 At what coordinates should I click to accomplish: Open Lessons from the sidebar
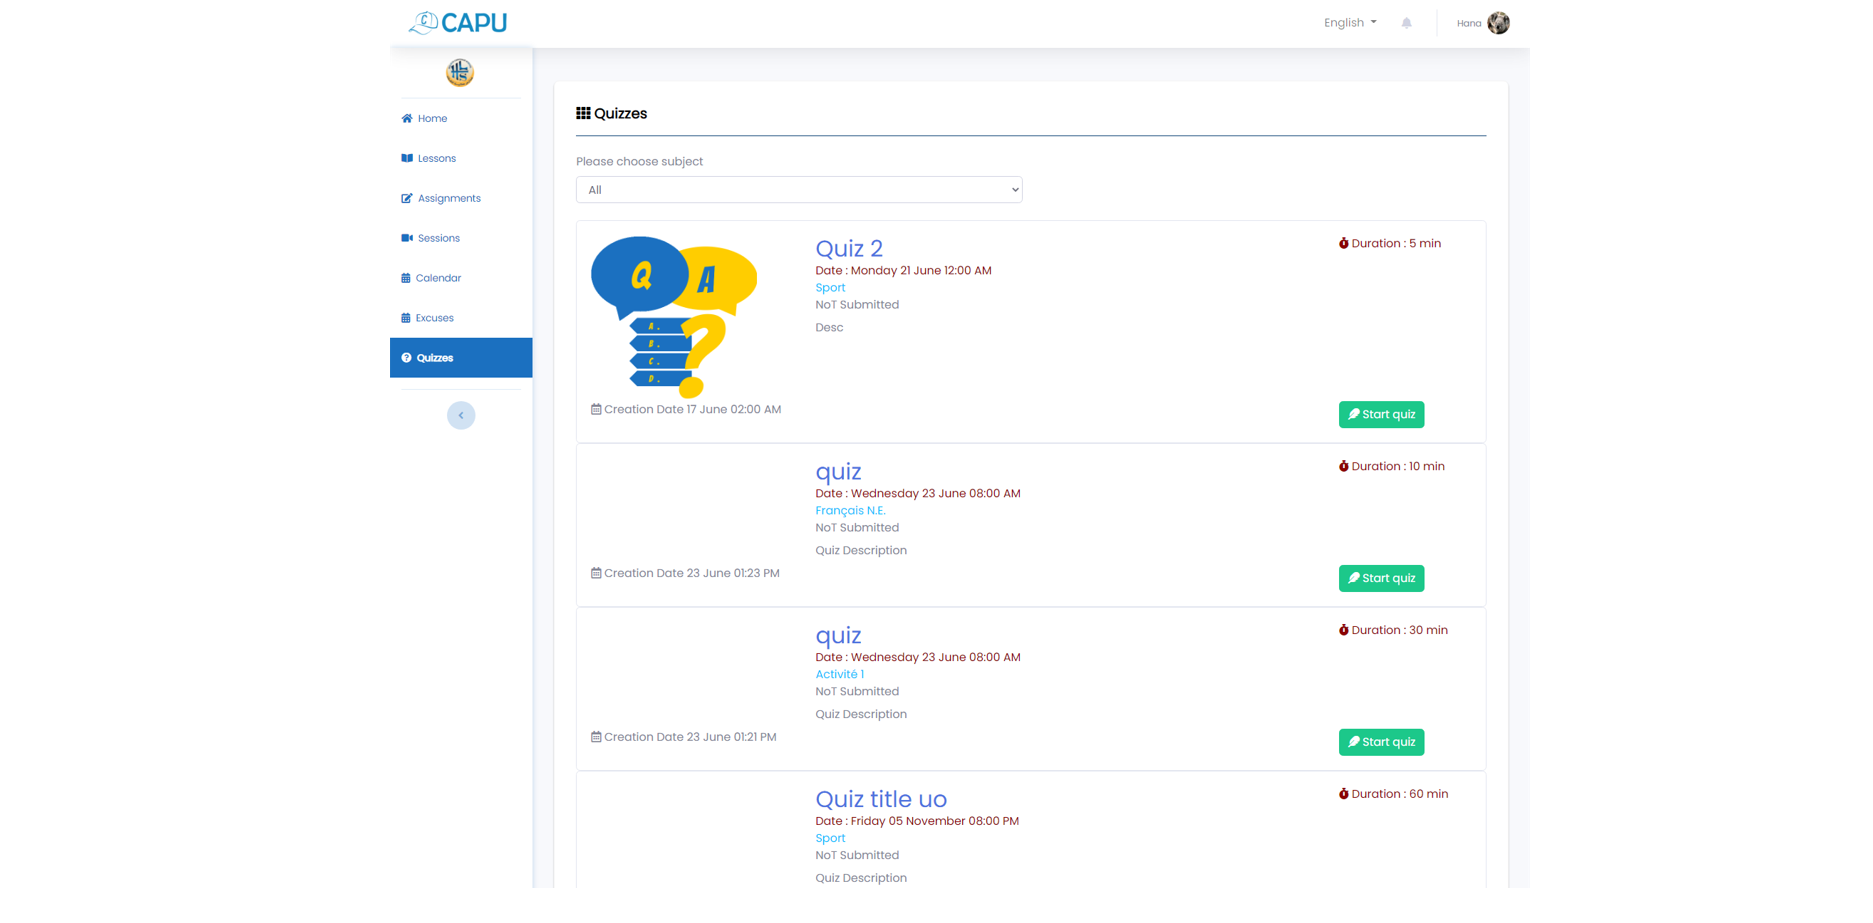461,158
